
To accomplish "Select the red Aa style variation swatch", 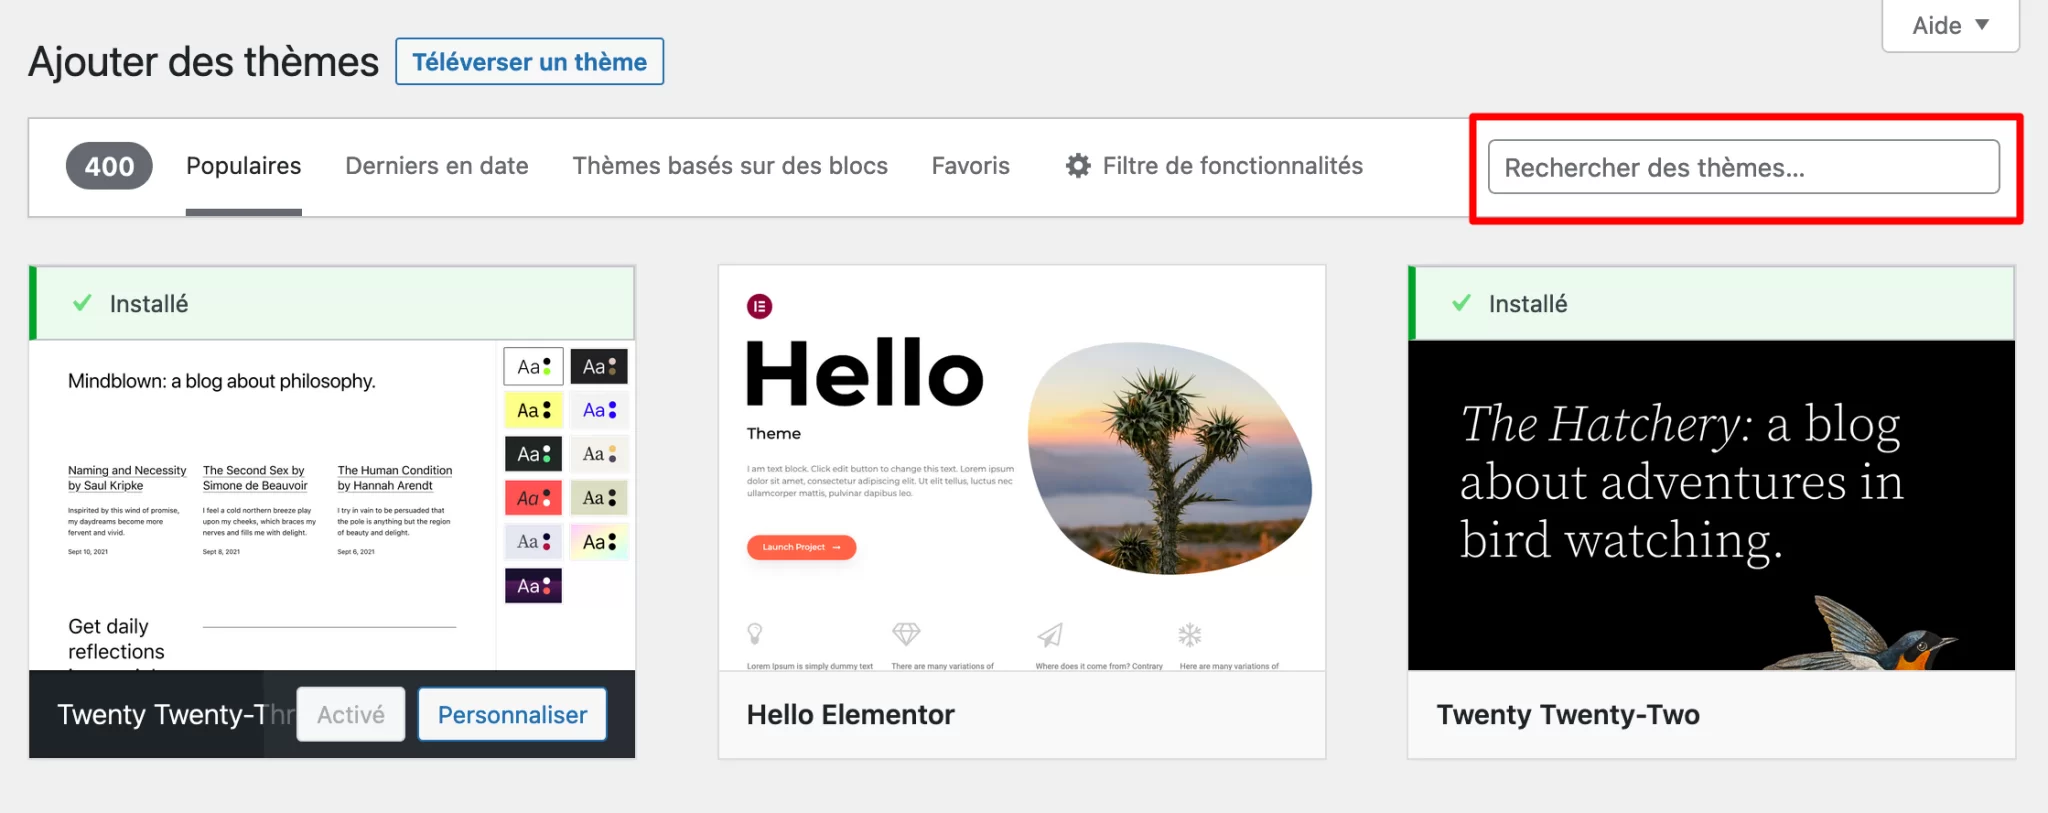I will point(533,498).
